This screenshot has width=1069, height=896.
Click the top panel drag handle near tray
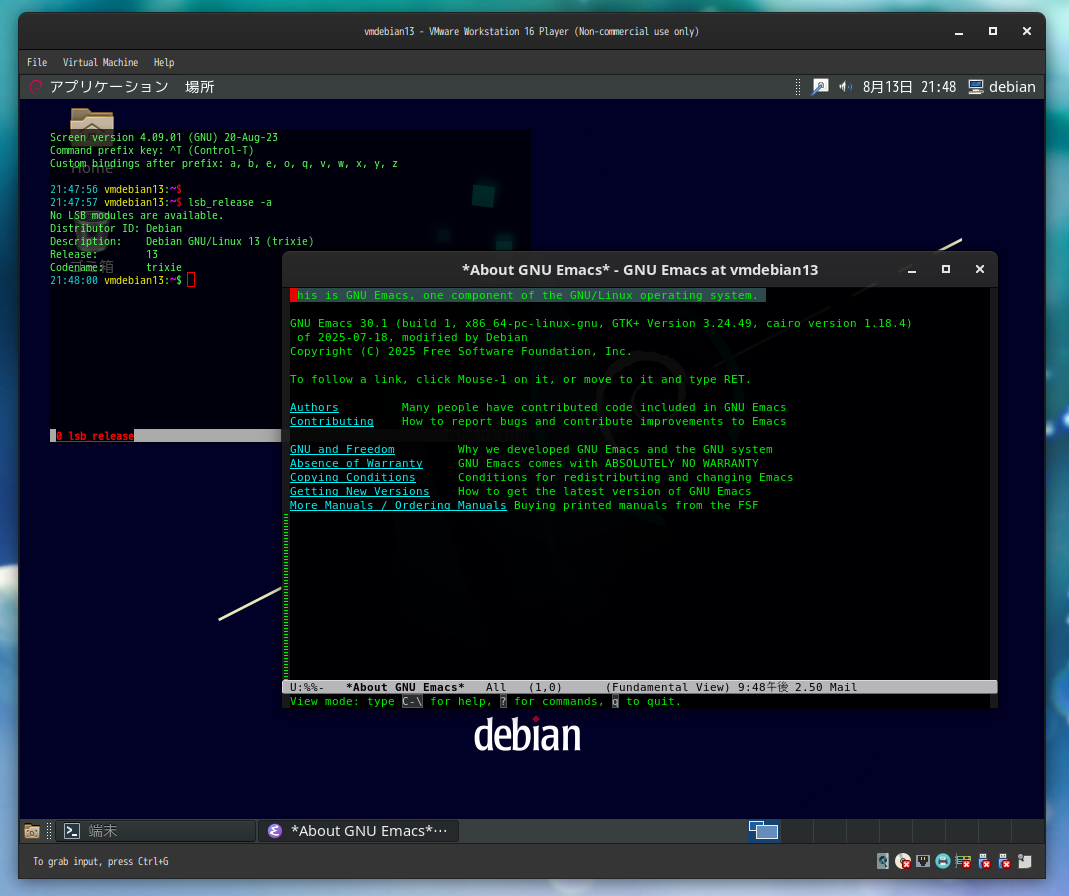coord(798,87)
